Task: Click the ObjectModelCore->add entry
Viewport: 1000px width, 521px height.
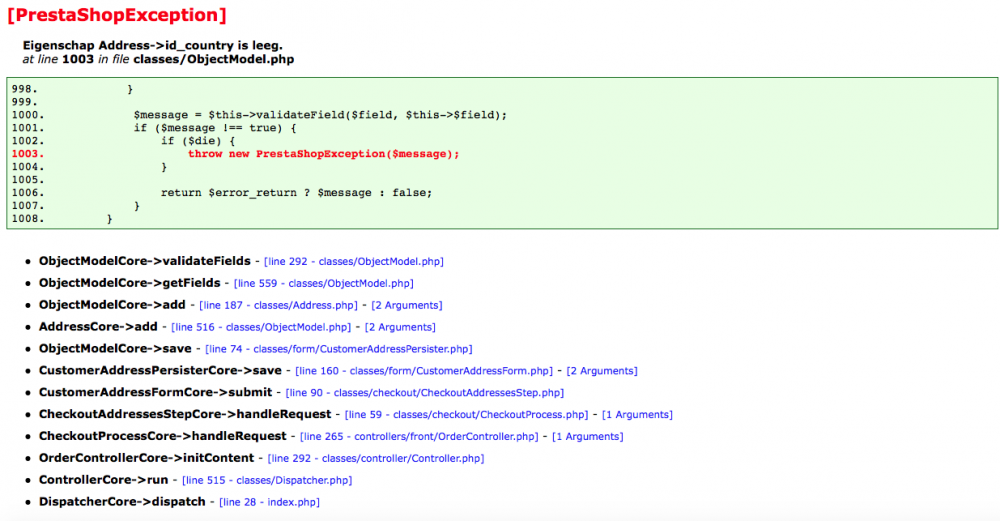Action: 112,305
